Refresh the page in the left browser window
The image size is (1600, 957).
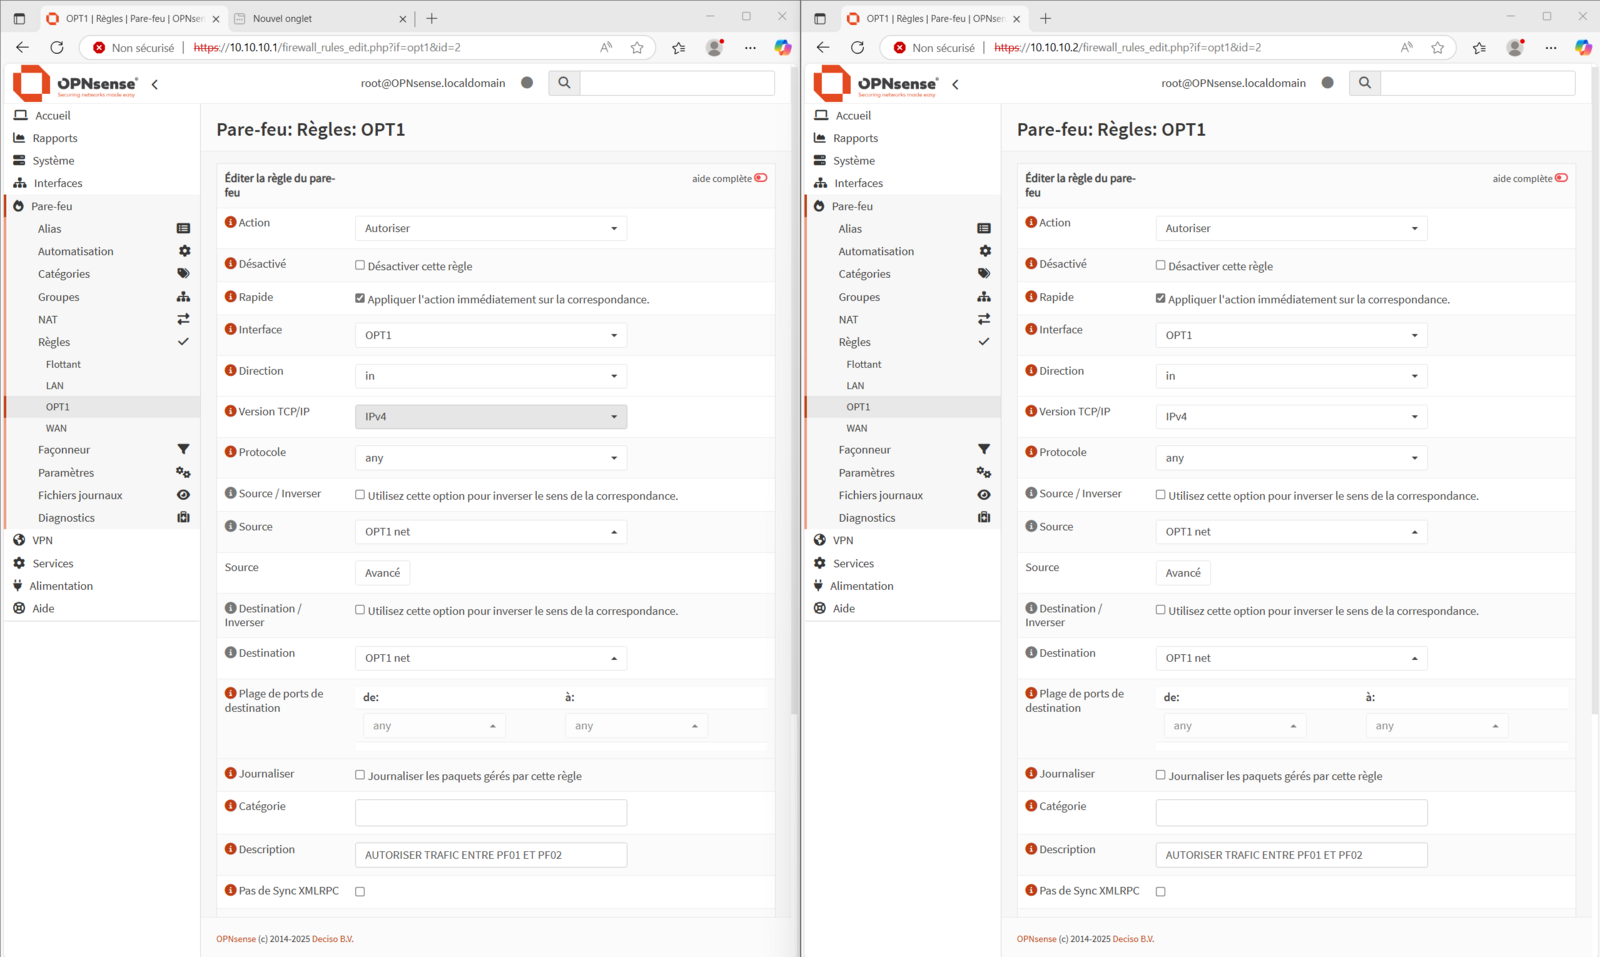pyautogui.click(x=57, y=47)
